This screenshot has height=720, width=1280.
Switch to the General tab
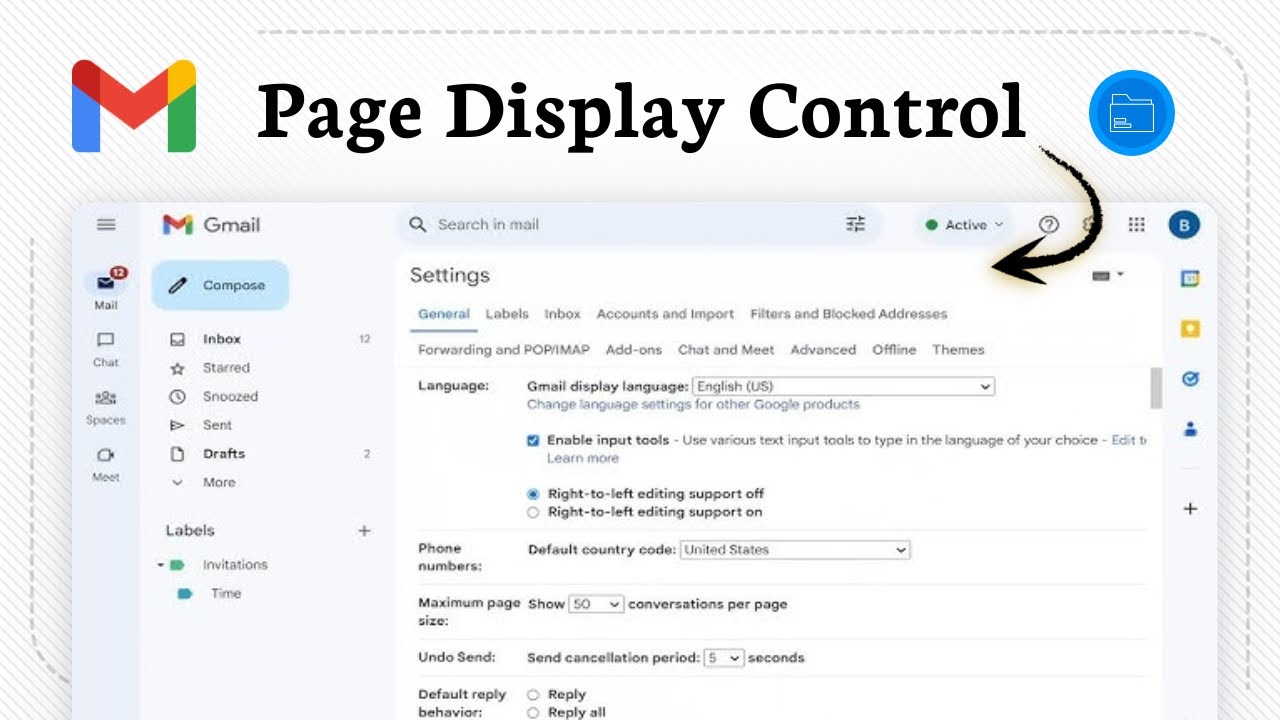(444, 314)
